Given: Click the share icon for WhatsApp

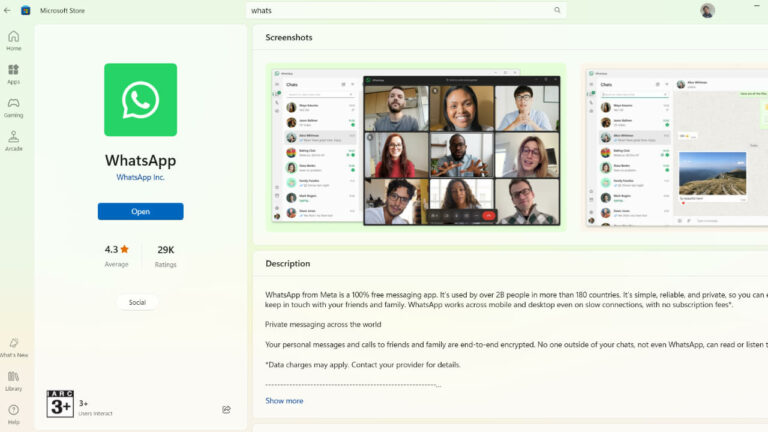Looking at the screenshot, I should 226,409.
